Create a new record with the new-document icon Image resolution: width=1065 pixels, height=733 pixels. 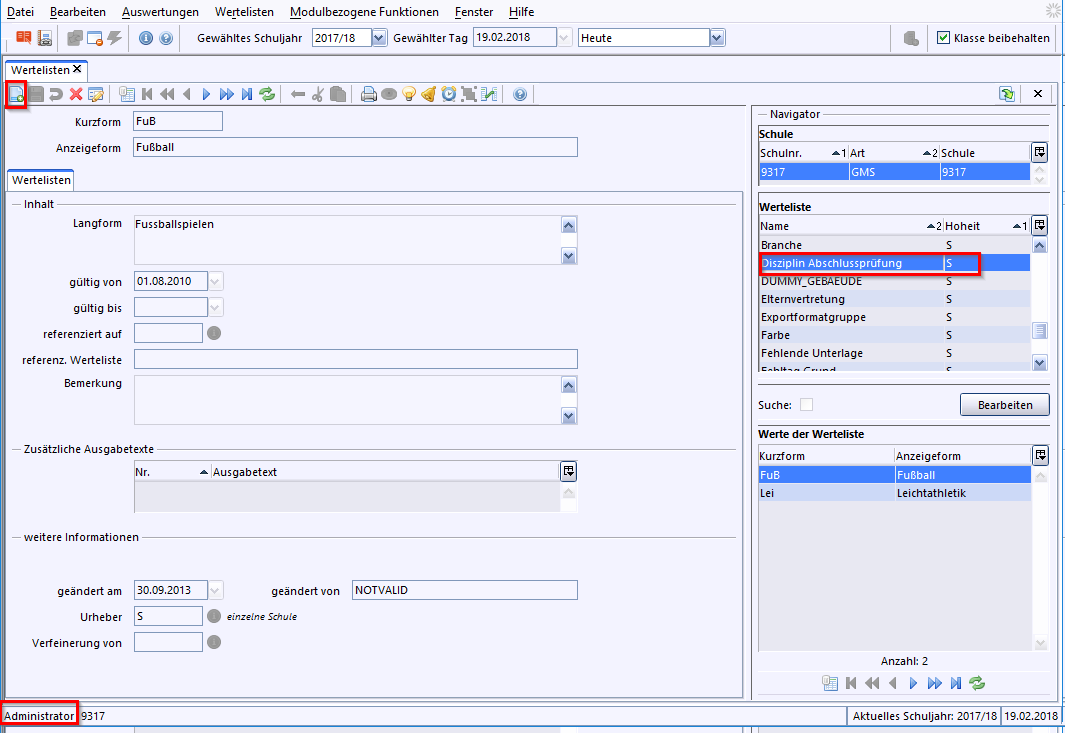(16, 94)
